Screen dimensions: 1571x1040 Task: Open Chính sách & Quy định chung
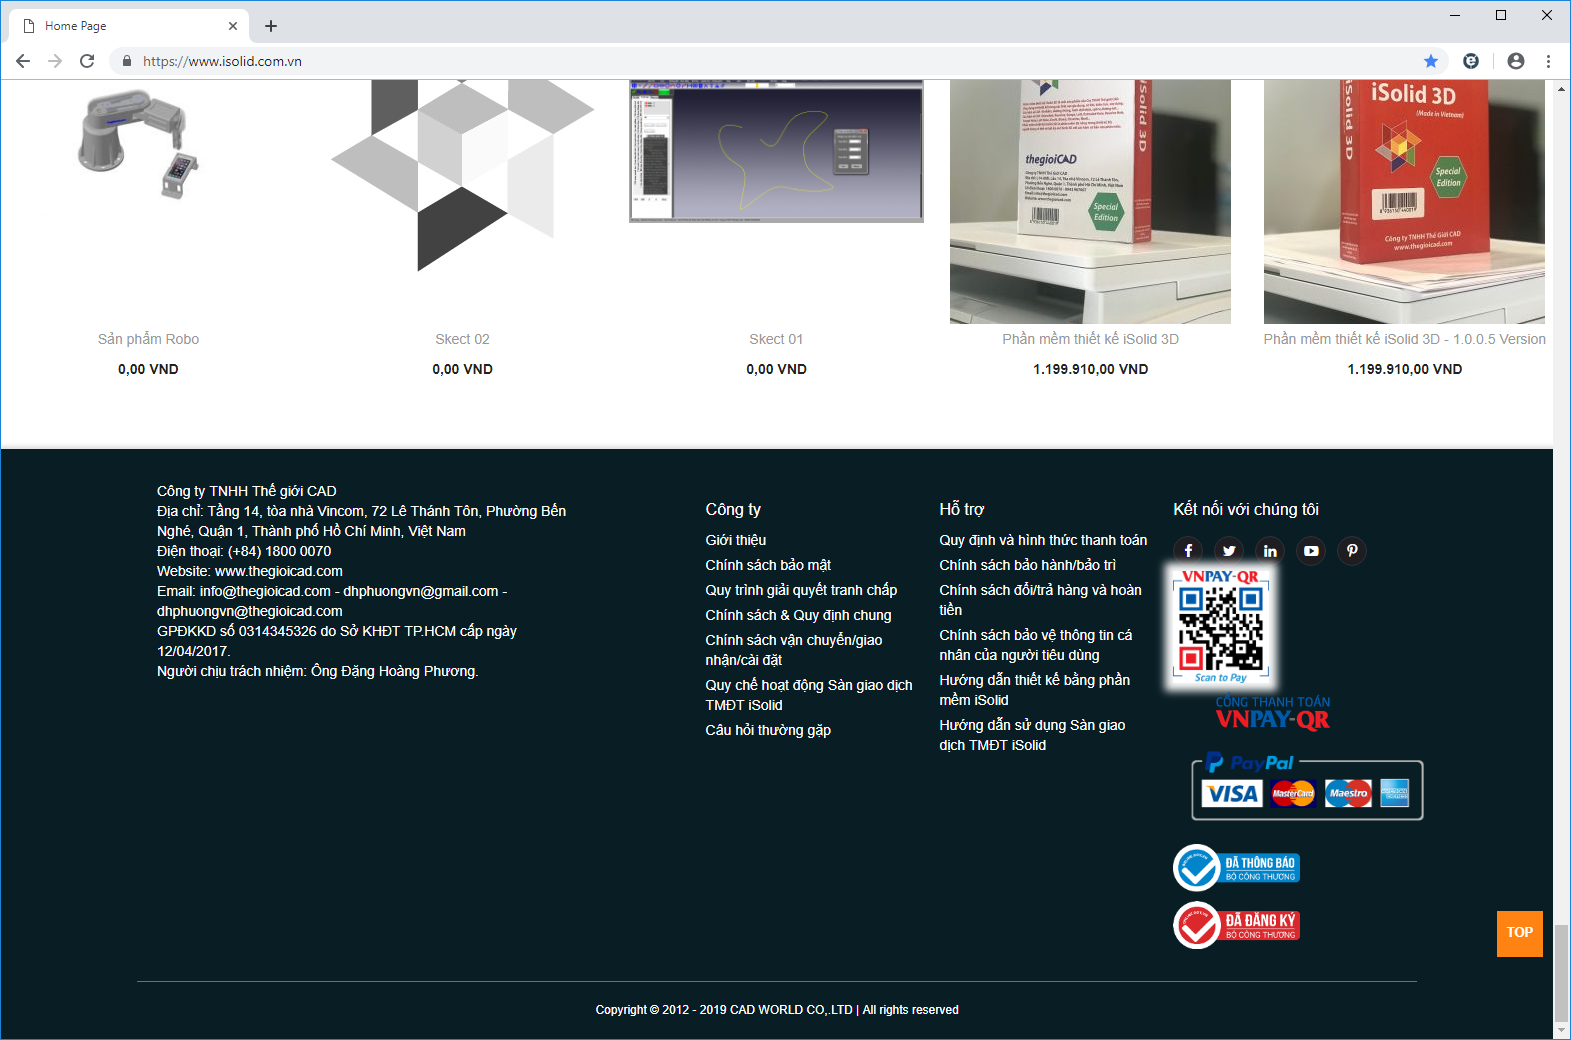point(798,615)
